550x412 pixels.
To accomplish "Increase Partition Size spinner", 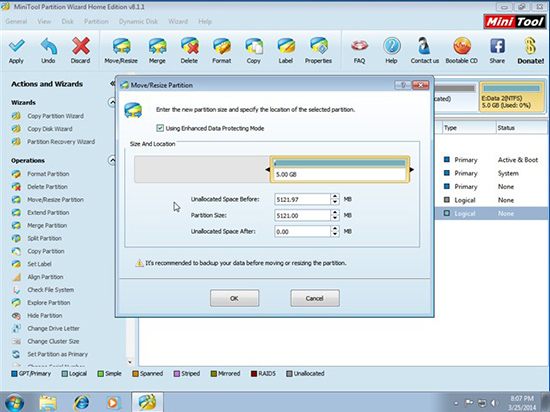I will (335, 213).
